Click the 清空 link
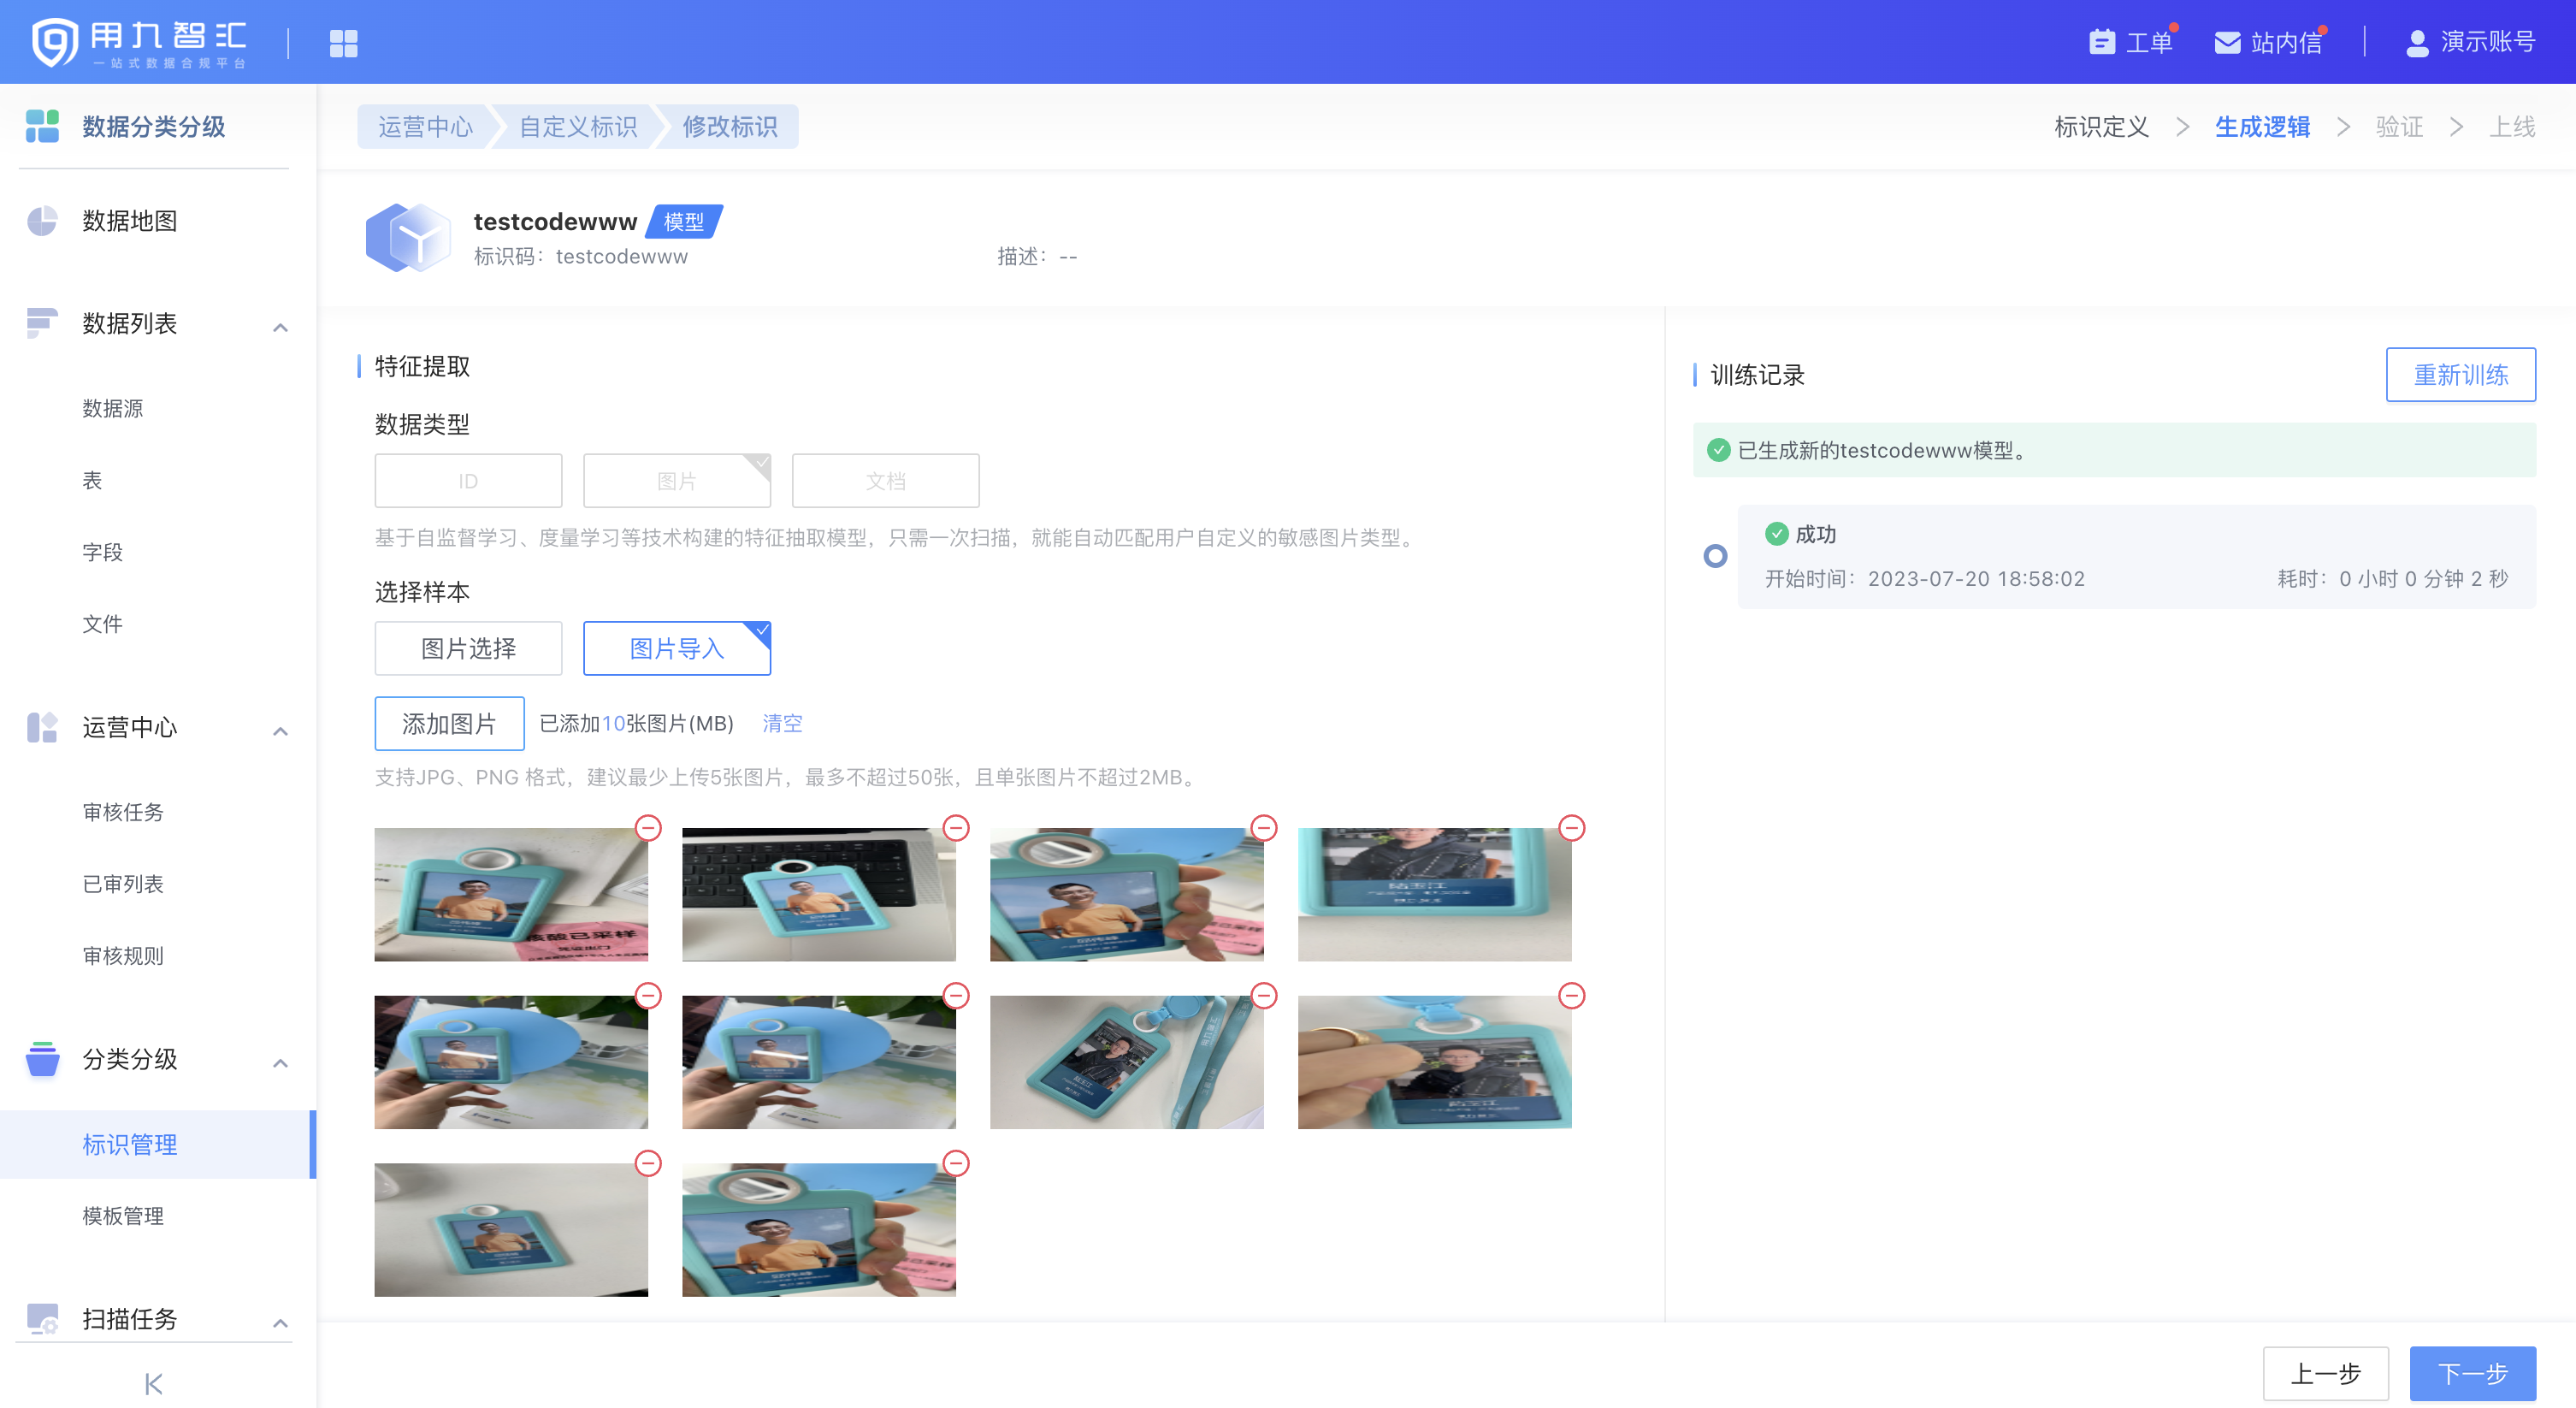This screenshot has width=2576, height=1408. click(782, 723)
